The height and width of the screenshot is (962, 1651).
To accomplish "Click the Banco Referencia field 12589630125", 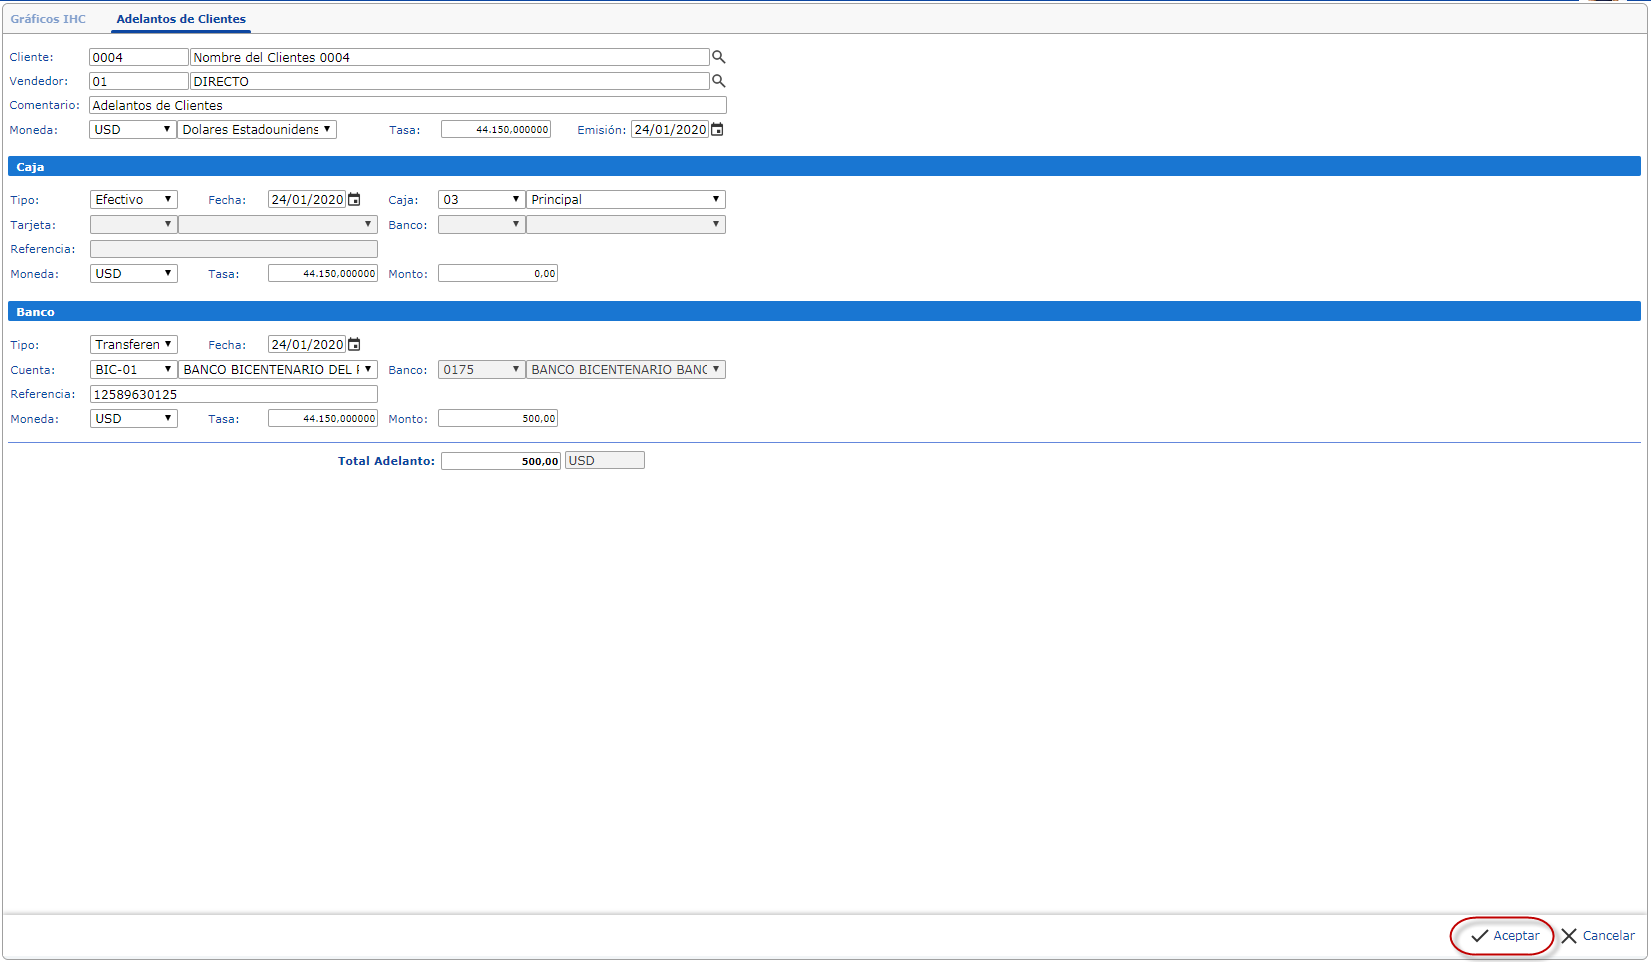I will [x=233, y=394].
